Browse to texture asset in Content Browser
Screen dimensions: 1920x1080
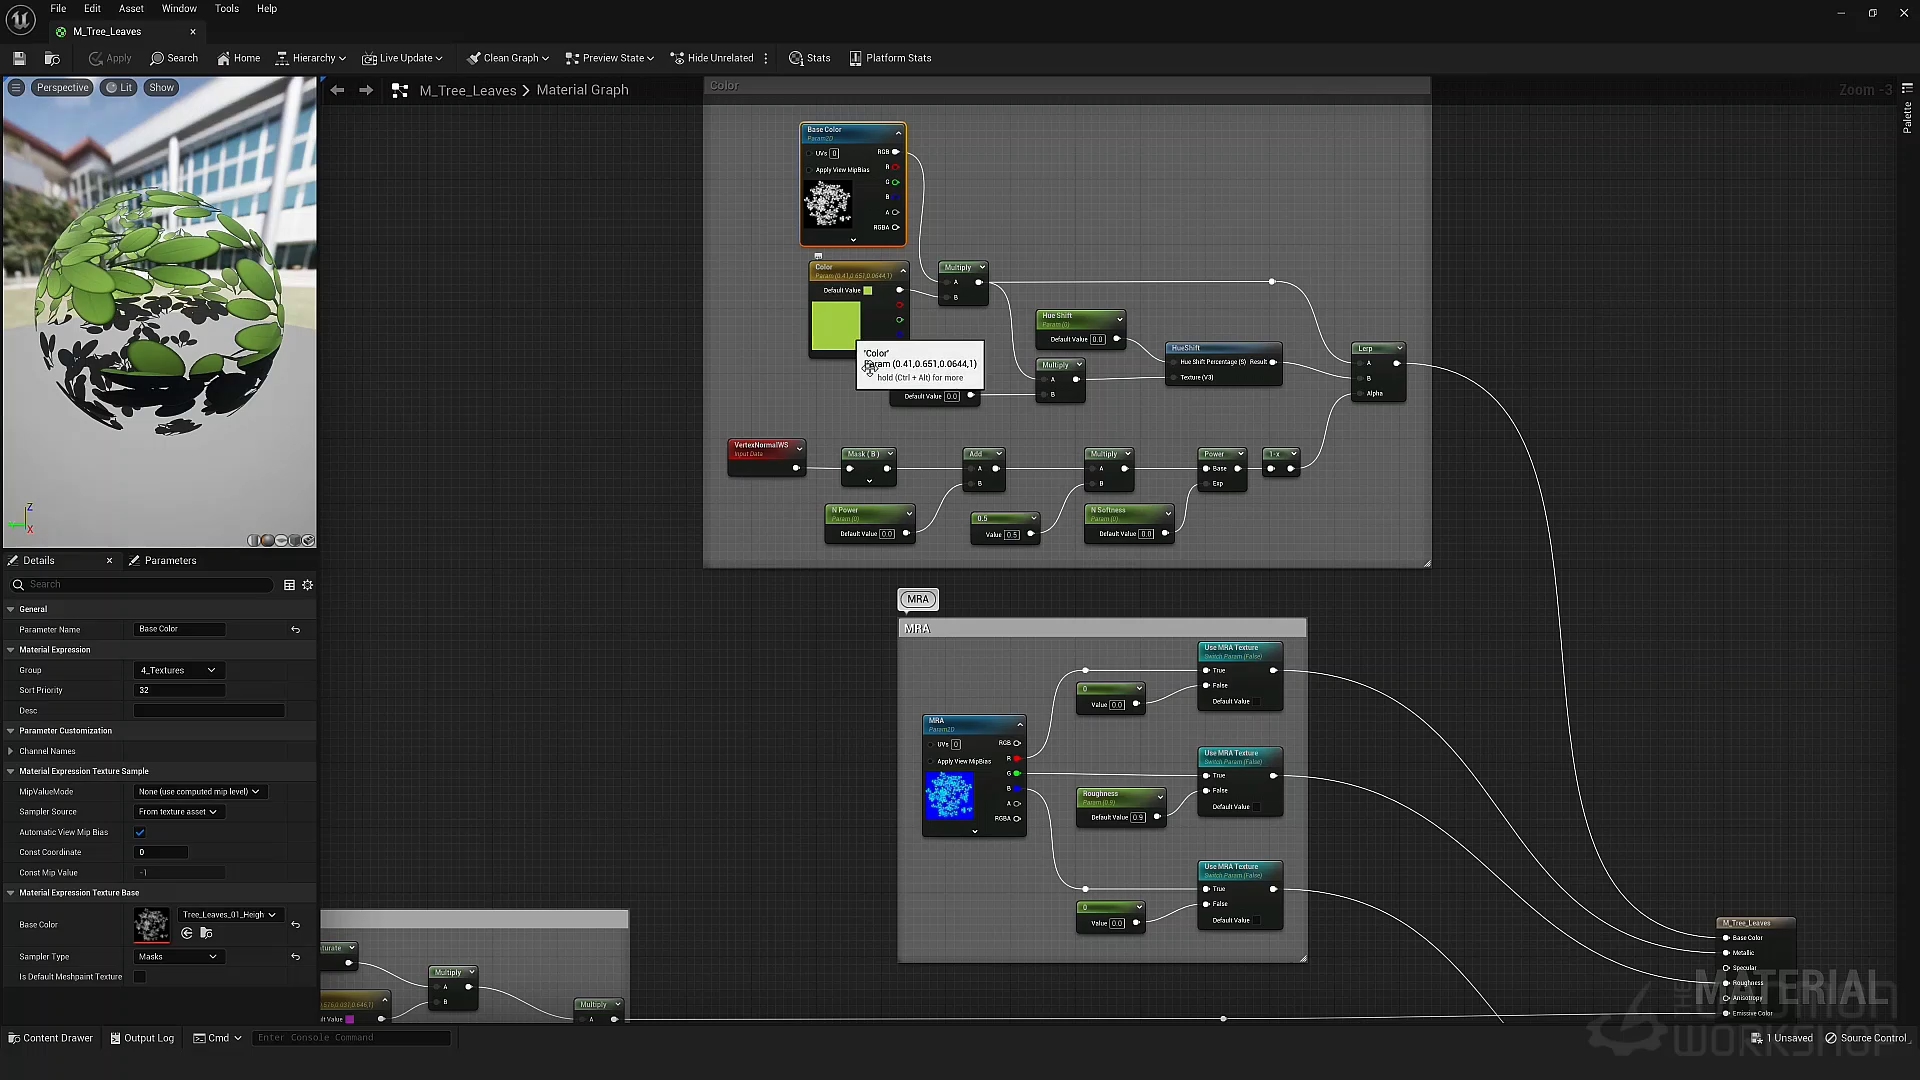point(206,933)
